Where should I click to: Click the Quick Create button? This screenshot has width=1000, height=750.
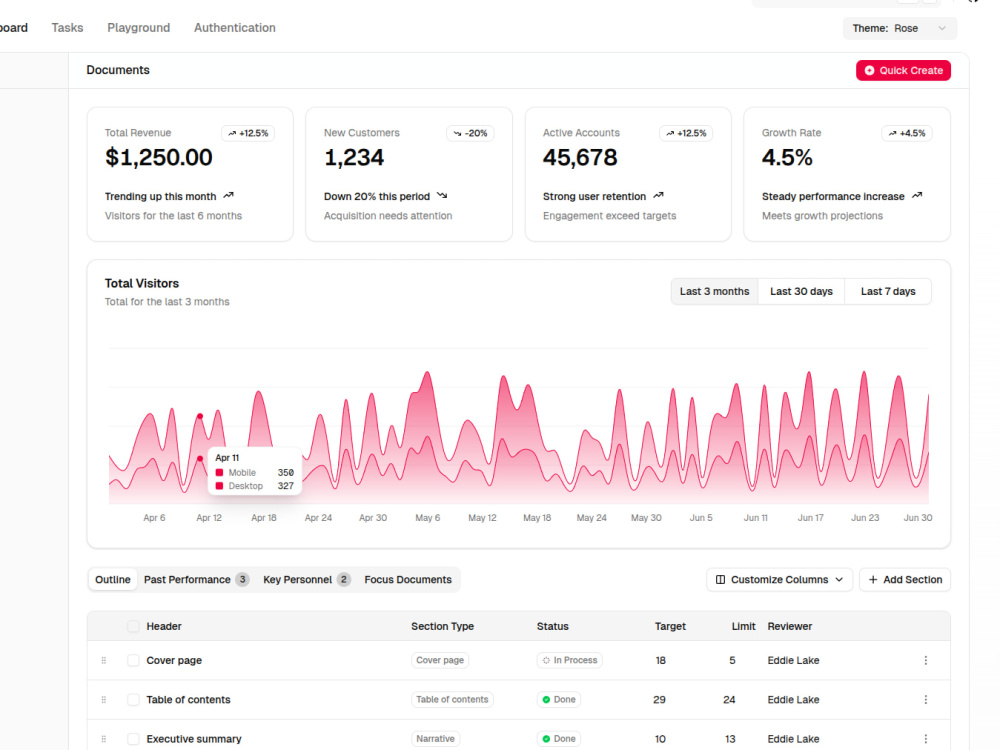(x=903, y=70)
